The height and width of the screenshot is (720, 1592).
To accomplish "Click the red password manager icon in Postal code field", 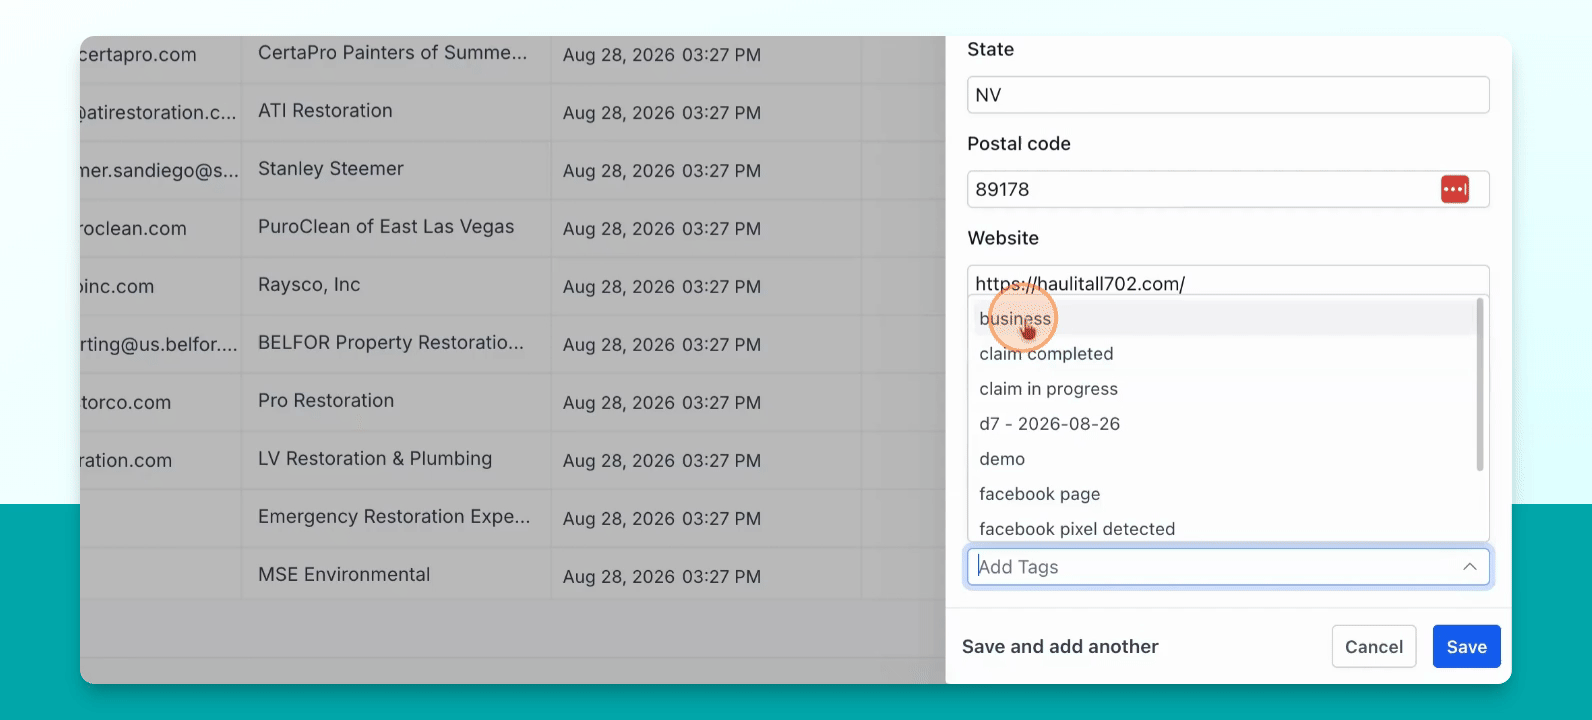I will [1455, 189].
